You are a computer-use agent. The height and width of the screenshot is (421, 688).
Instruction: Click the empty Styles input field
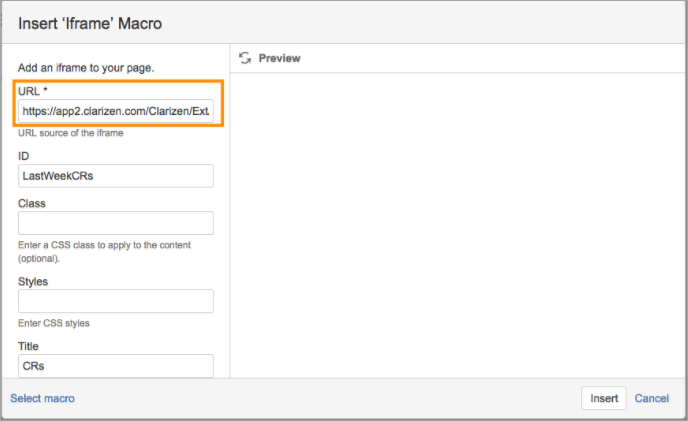click(116, 301)
